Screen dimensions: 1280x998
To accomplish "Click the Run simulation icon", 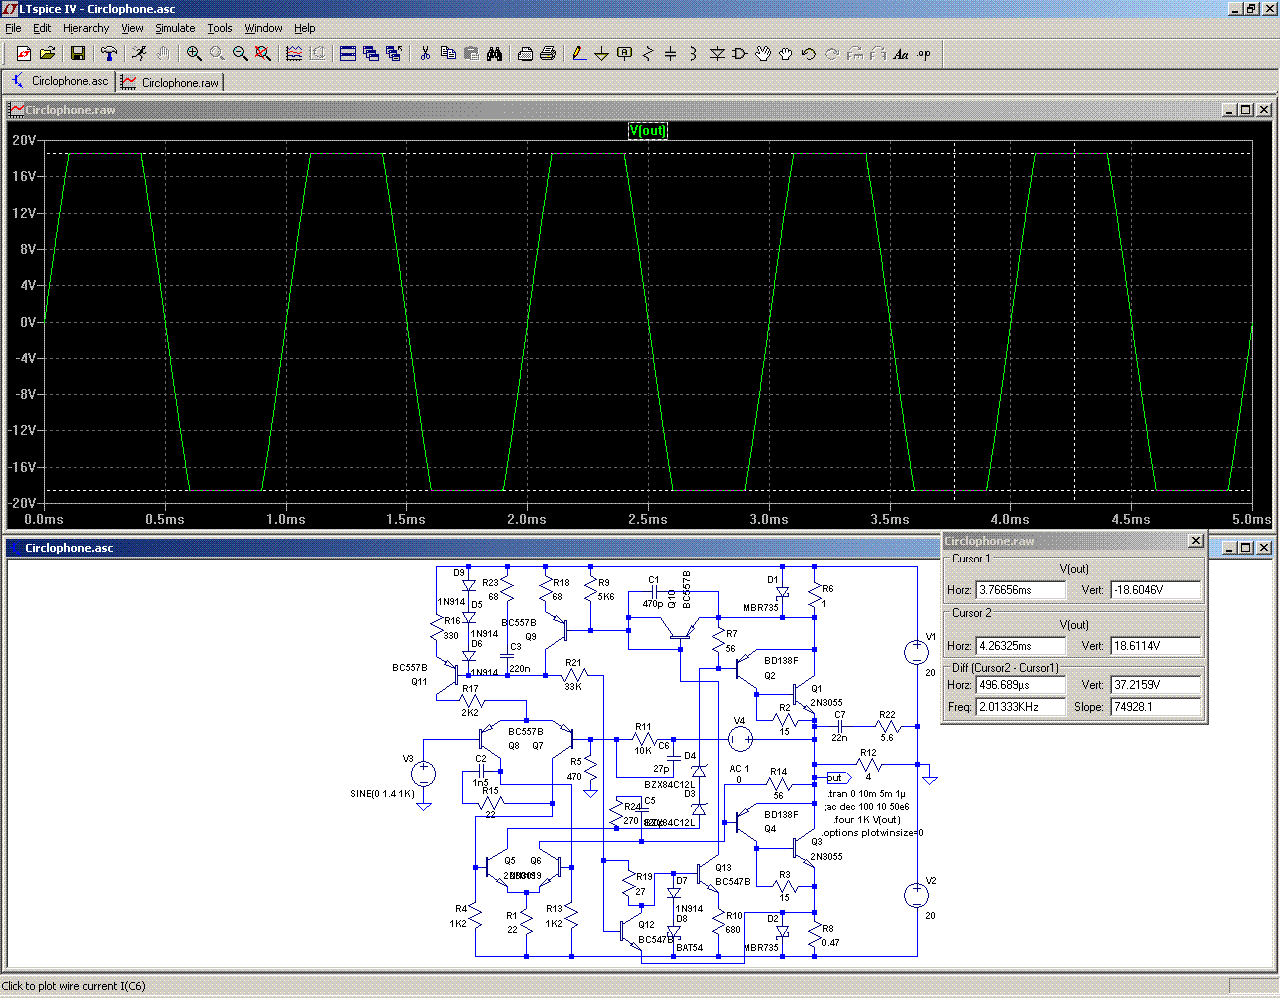I will (x=139, y=54).
